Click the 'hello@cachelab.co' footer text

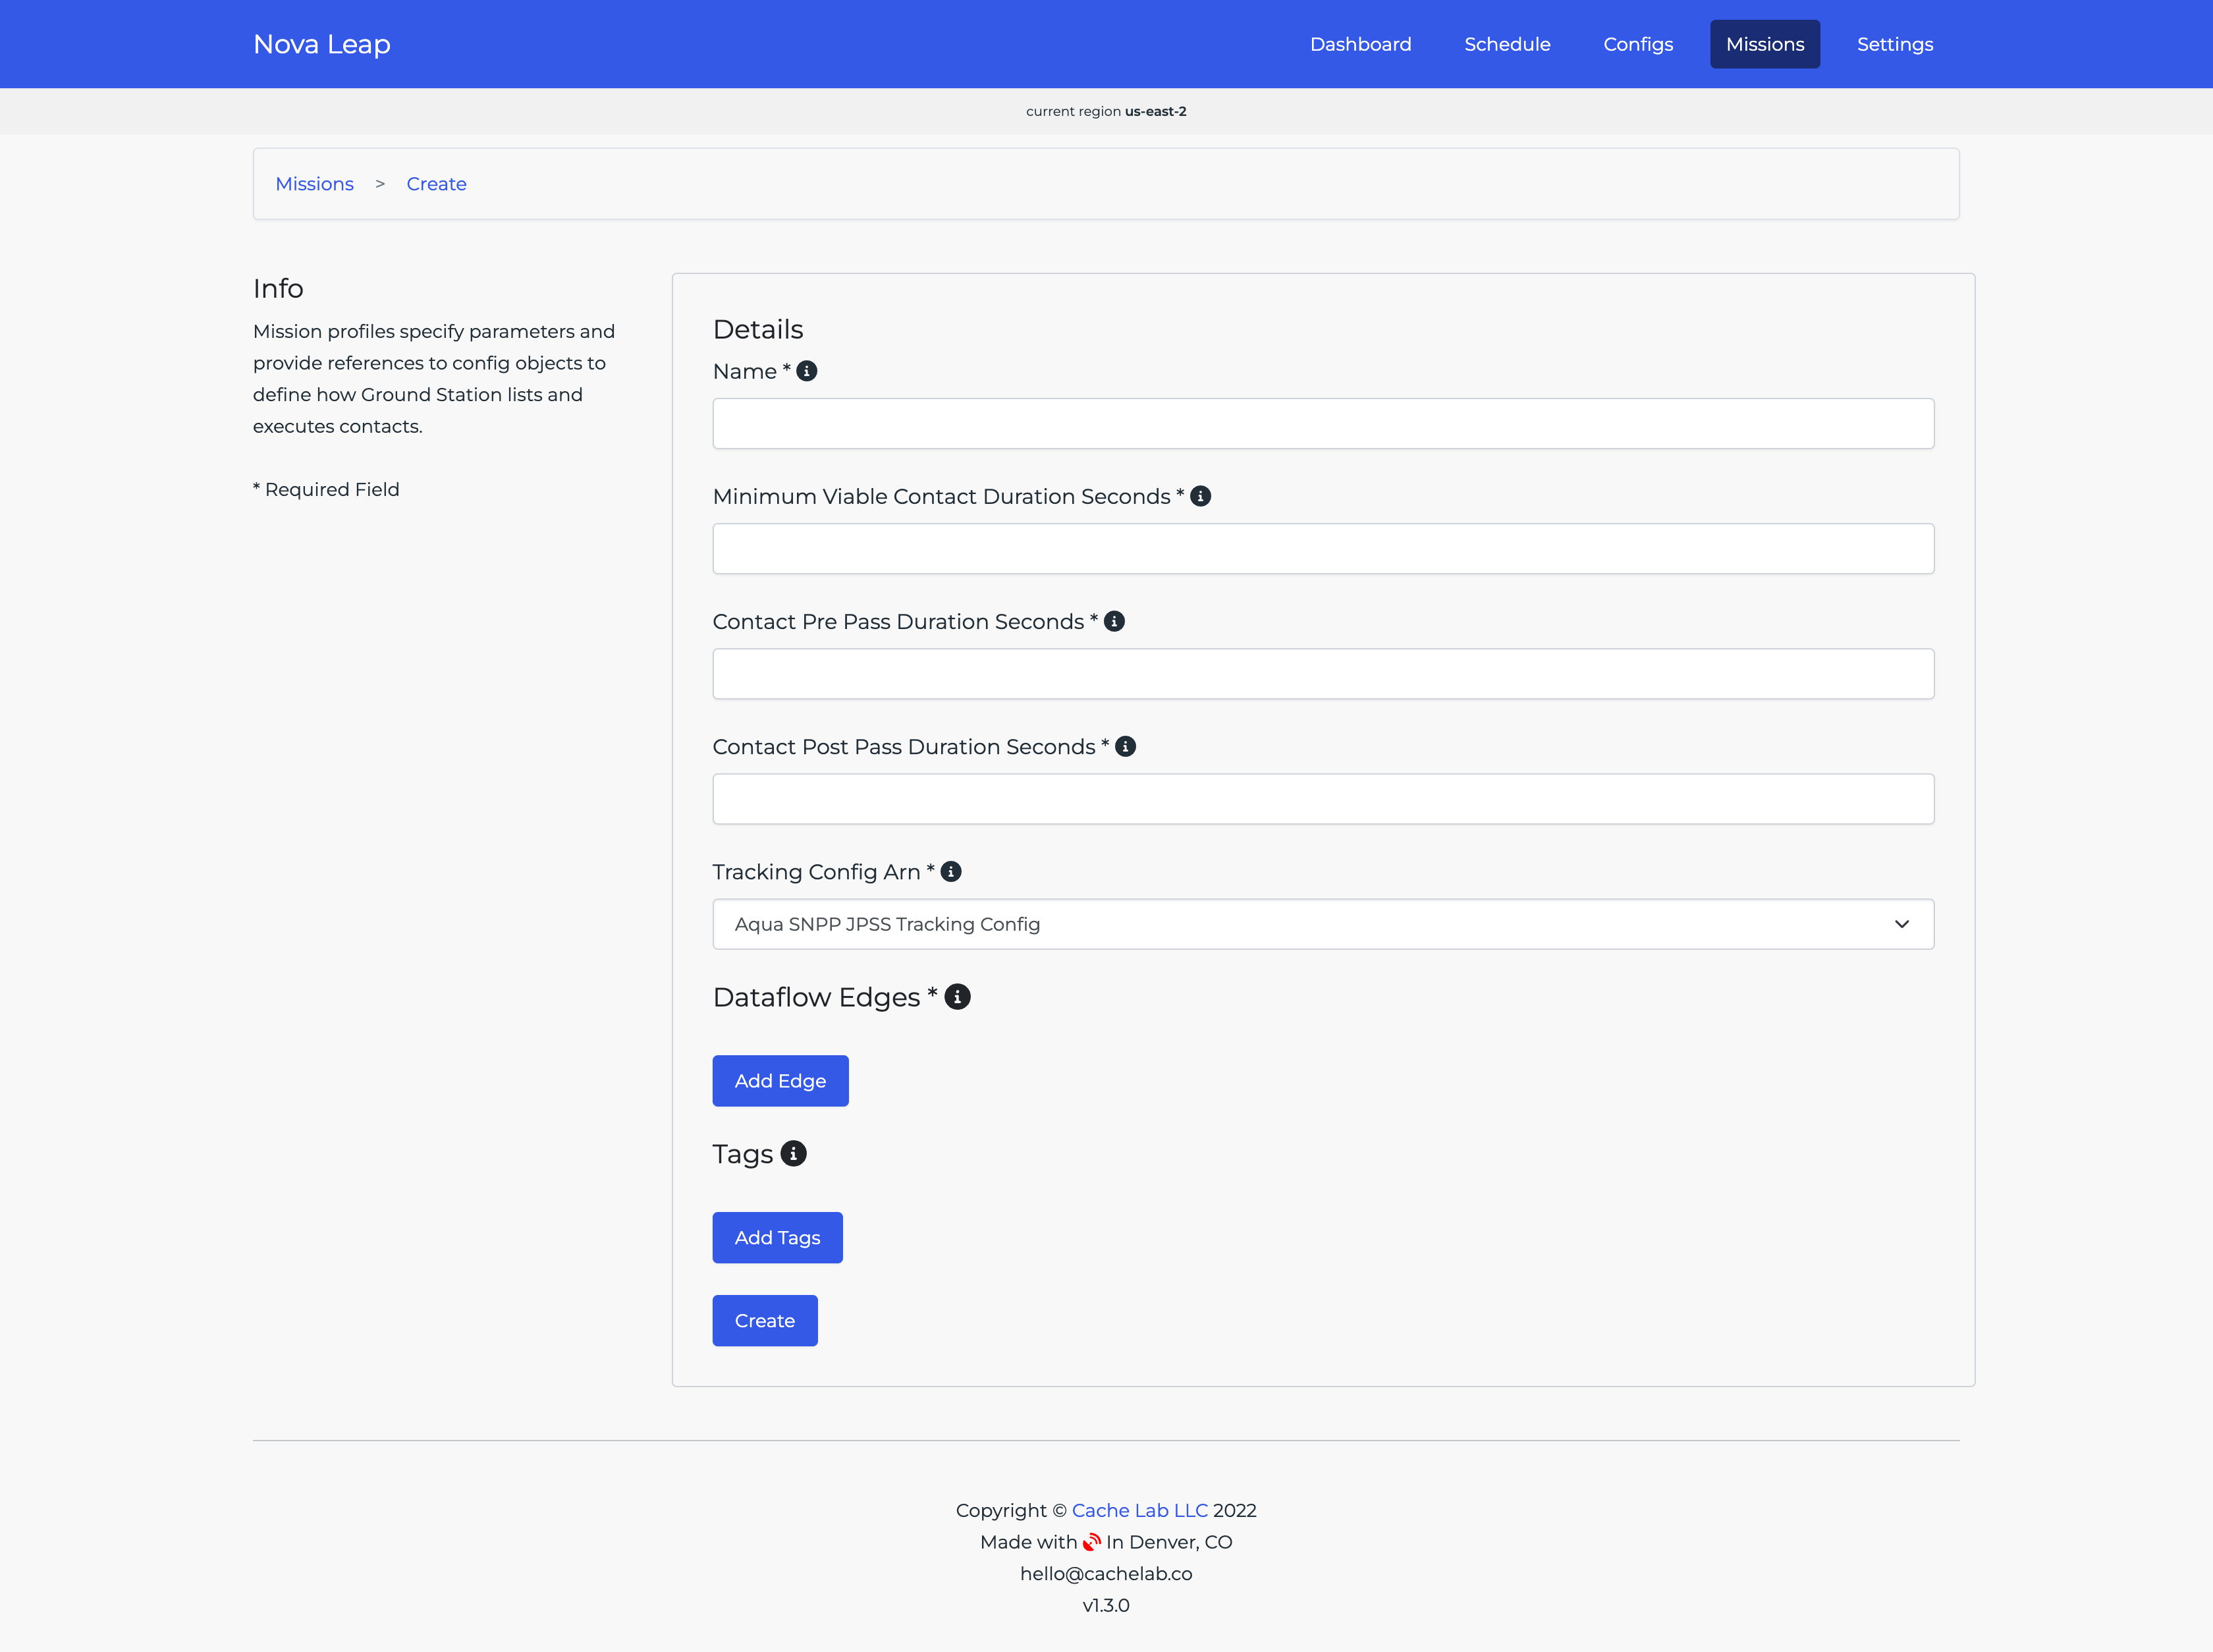(1106, 1574)
